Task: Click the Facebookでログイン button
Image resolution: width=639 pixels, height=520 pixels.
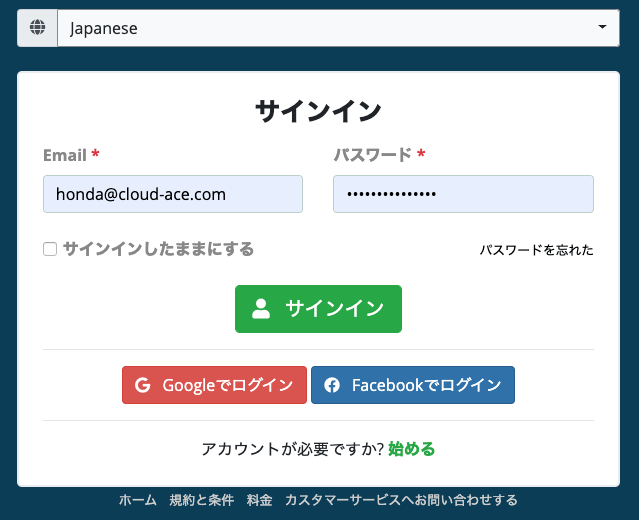Action: pos(413,385)
